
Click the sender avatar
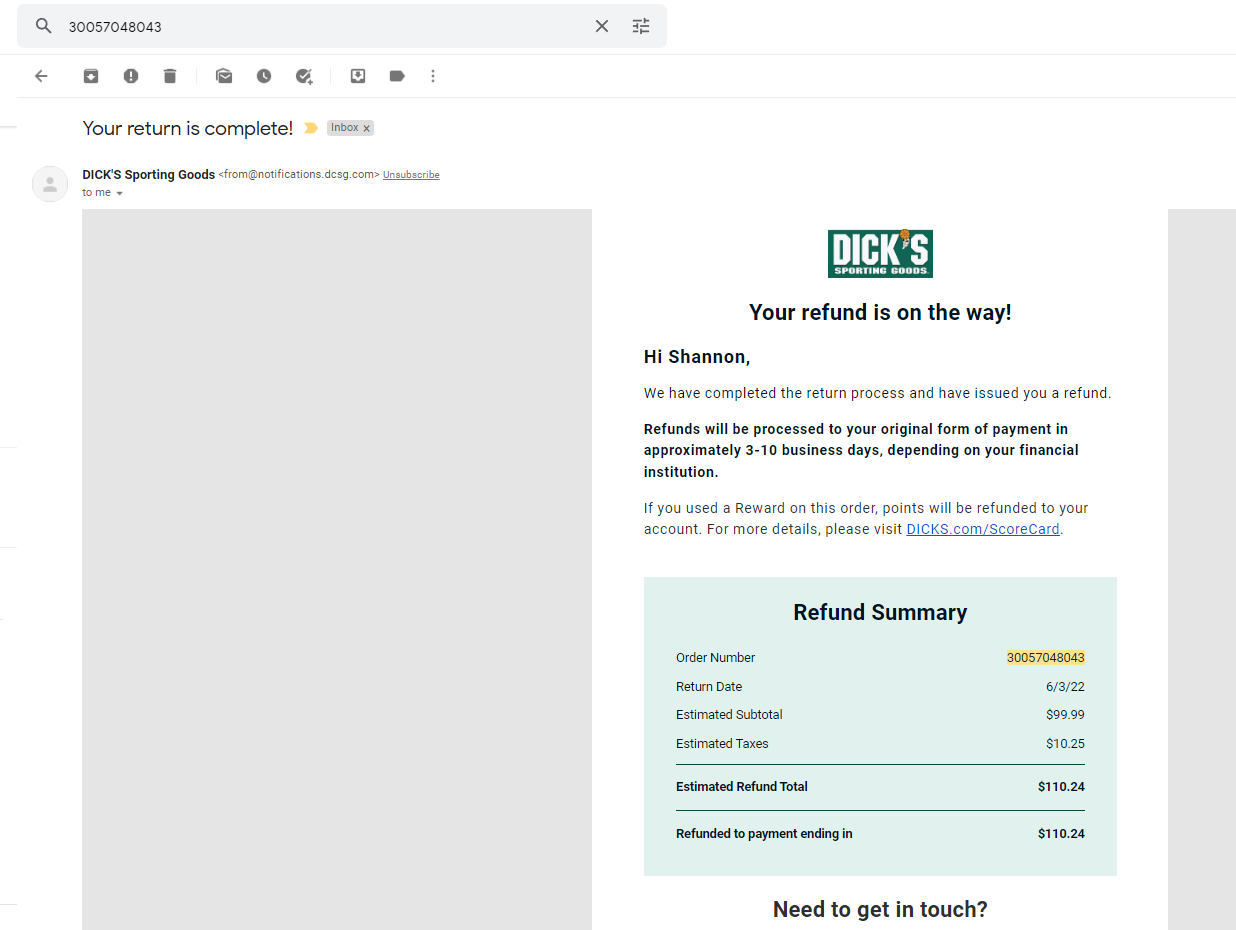coord(50,184)
